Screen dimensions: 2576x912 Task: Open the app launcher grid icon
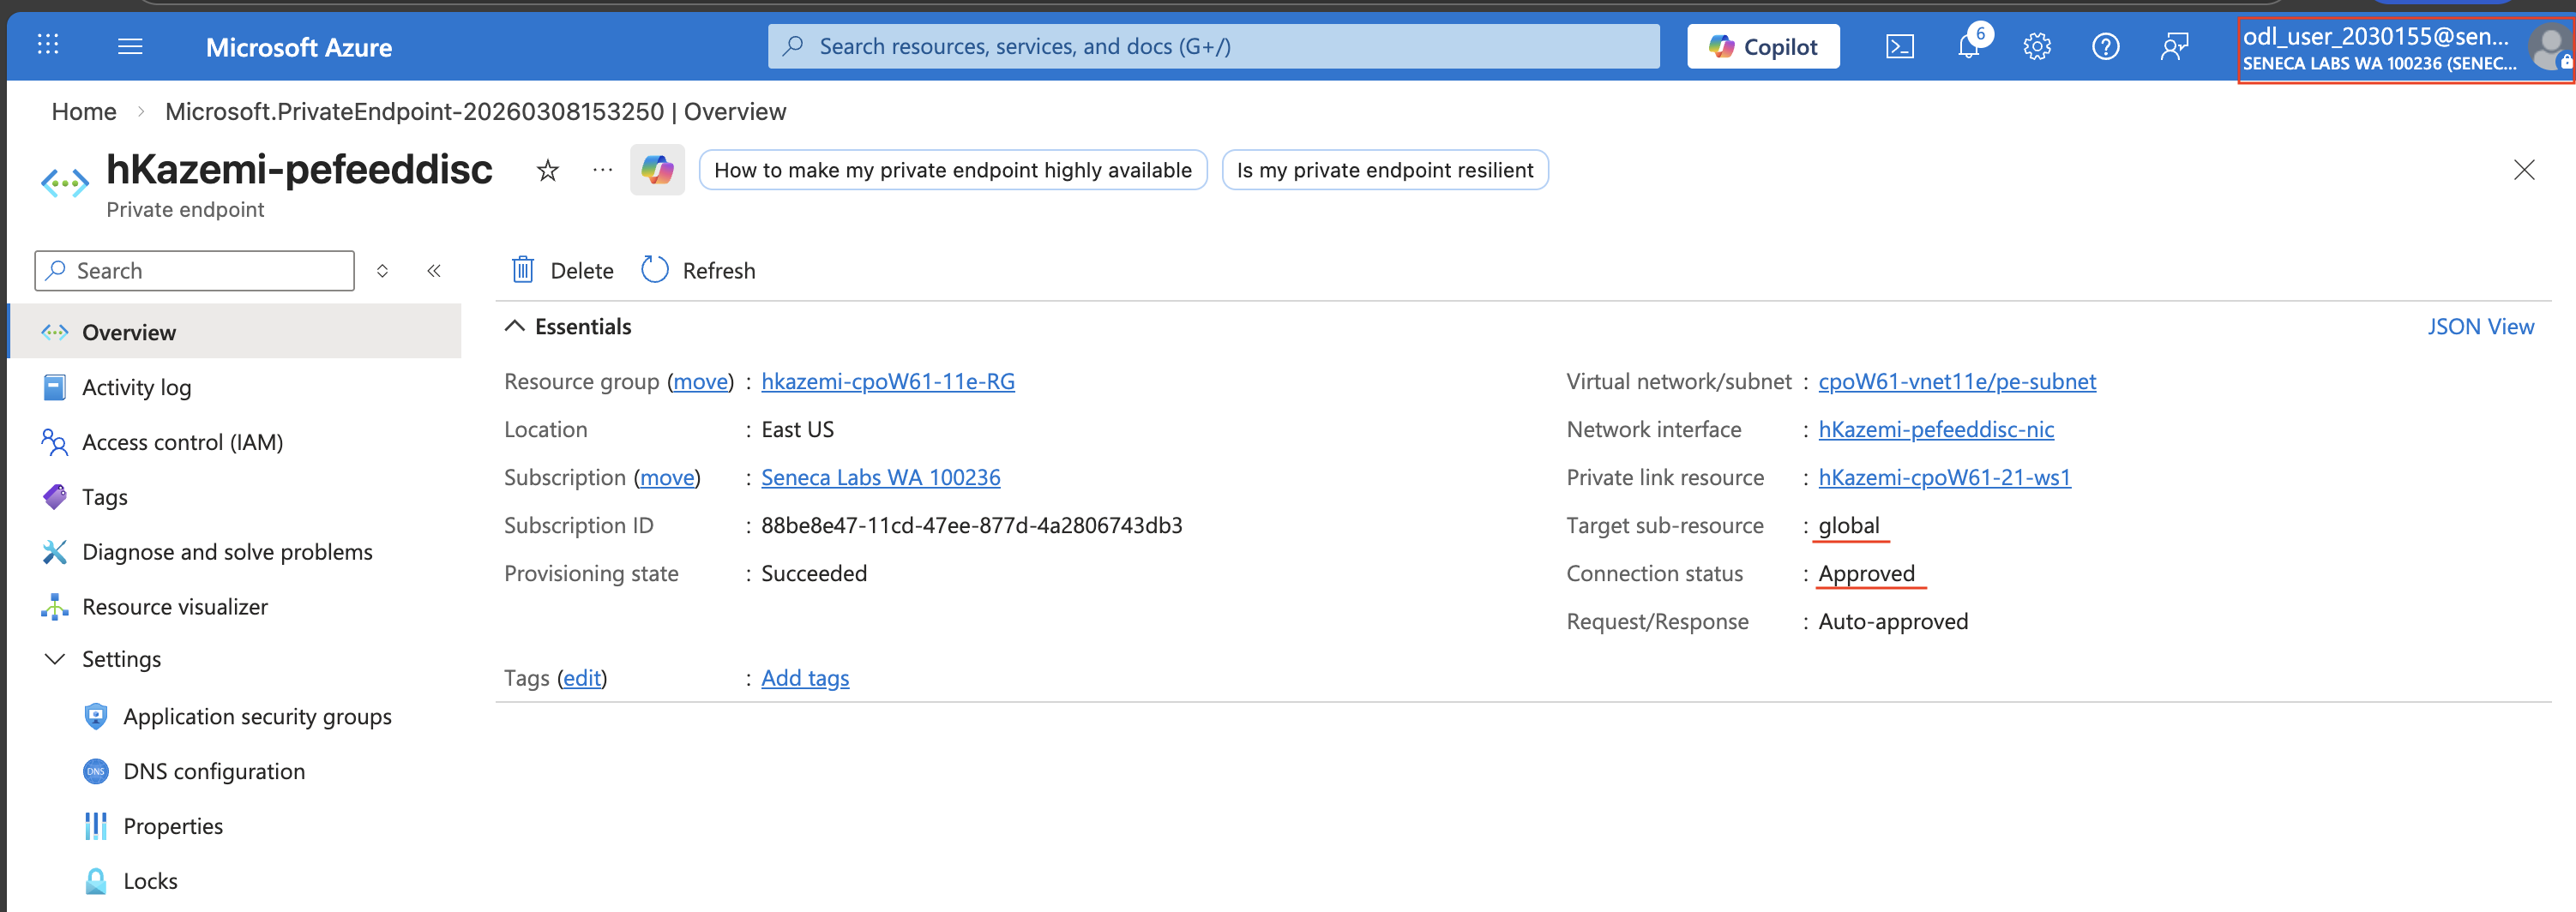[x=48, y=45]
